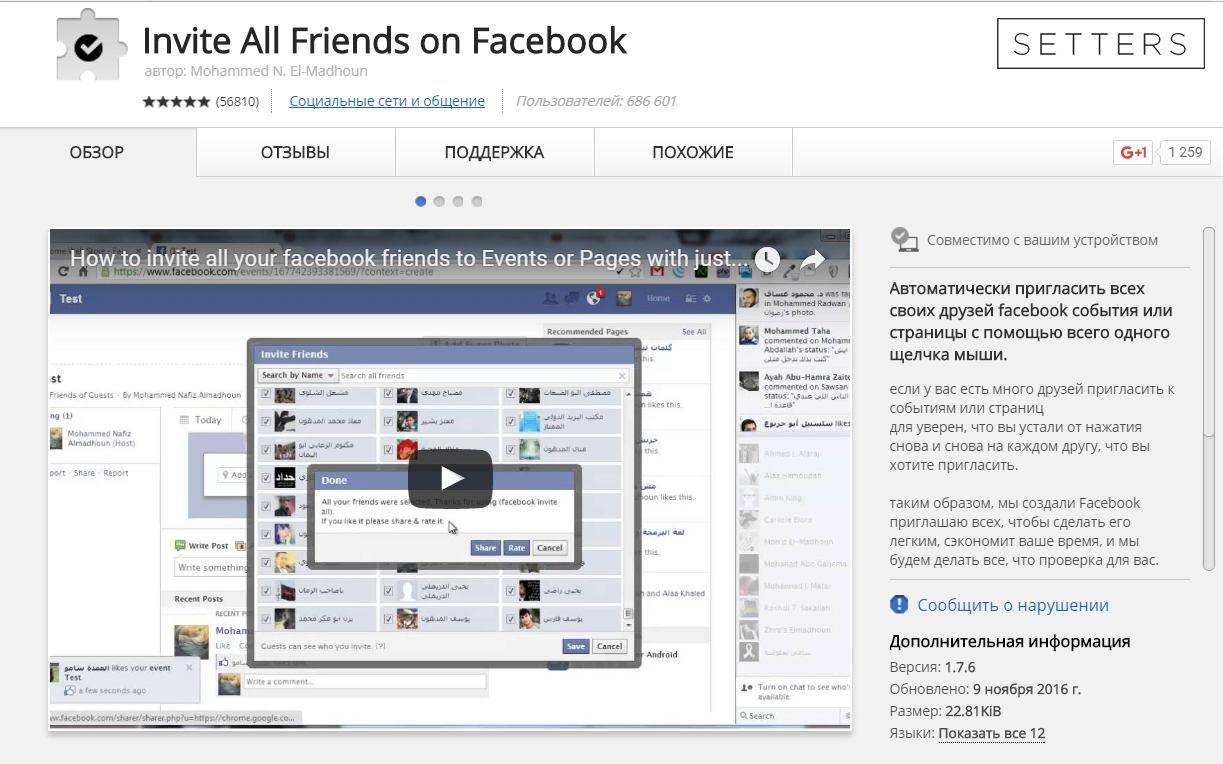Open Социальные сети и общение category link

[x=387, y=101]
